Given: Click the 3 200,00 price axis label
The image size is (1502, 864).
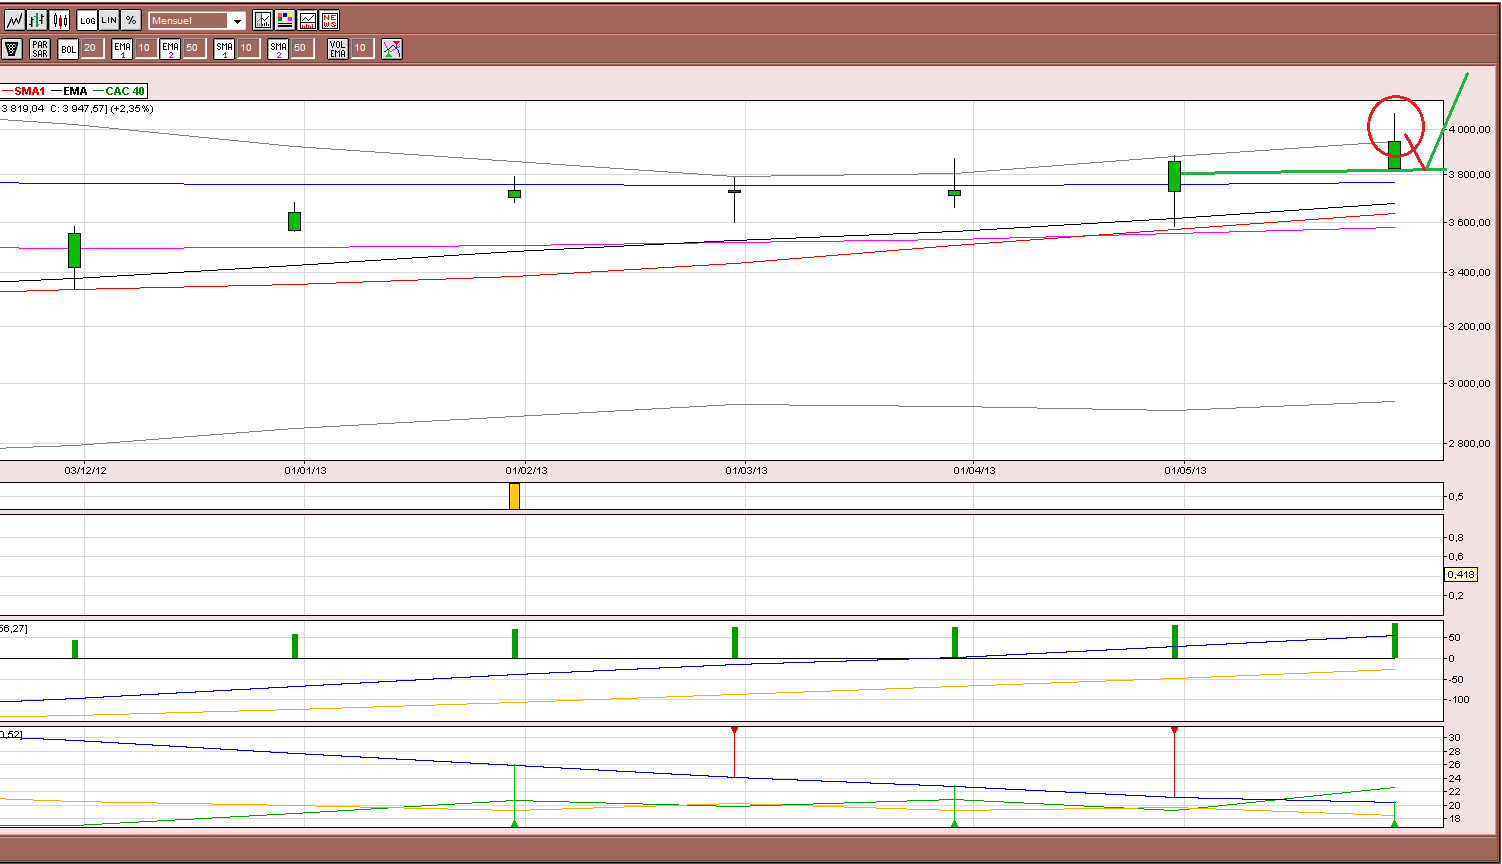Looking at the screenshot, I should (1469, 327).
